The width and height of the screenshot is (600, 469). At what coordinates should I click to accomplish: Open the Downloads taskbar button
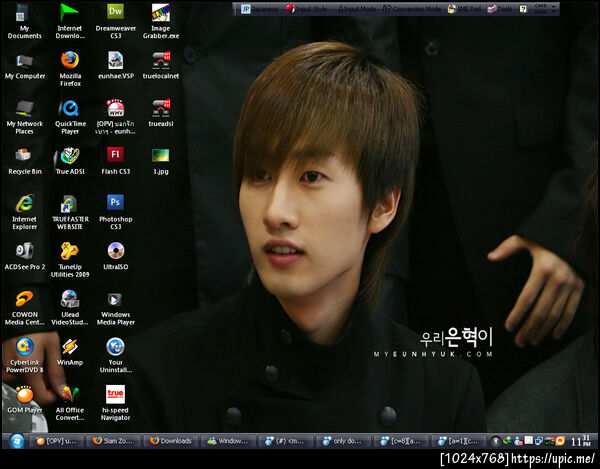(171, 441)
